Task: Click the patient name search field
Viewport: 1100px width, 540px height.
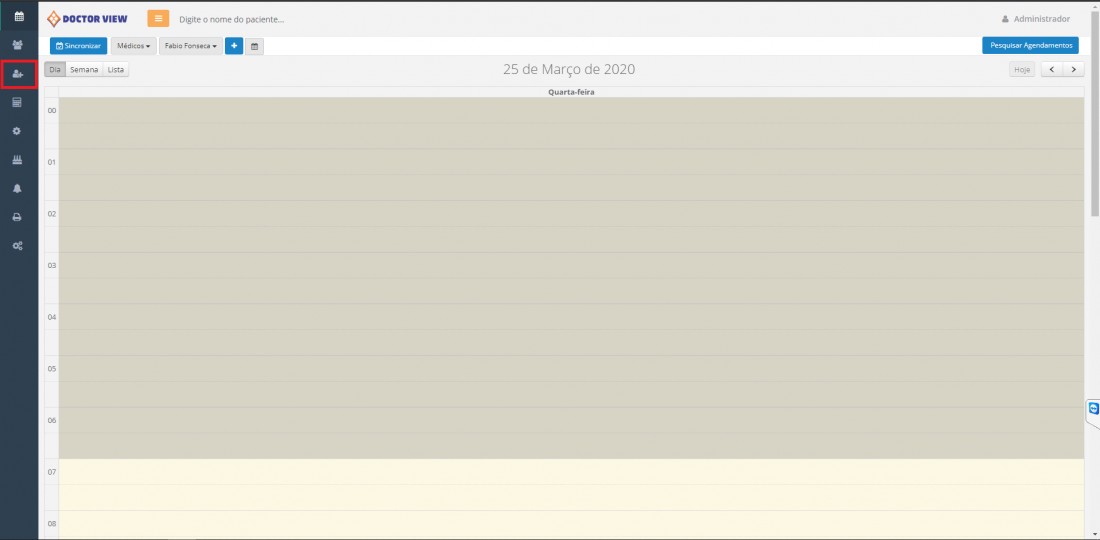Action: tap(300, 19)
